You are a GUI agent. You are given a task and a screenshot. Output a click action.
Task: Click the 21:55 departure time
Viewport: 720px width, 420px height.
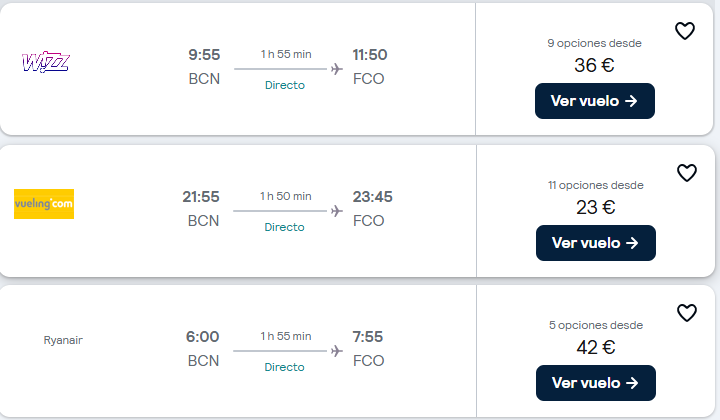point(201,197)
